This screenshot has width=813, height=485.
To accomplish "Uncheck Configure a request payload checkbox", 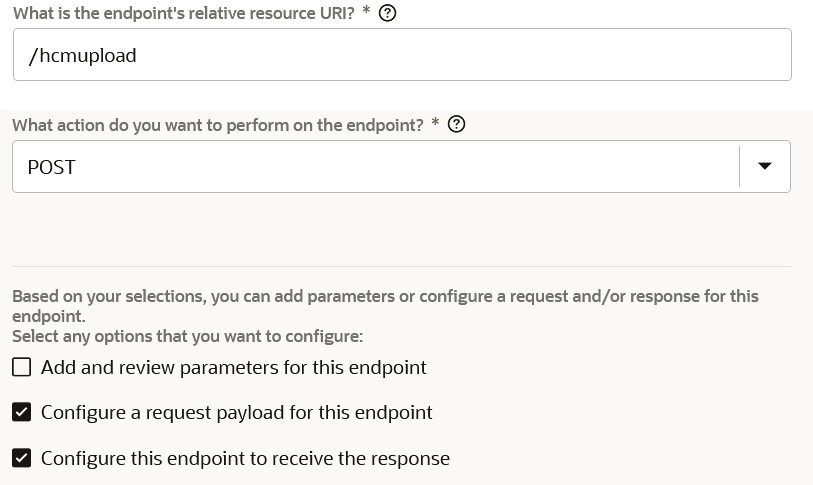I will click(22, 412).
